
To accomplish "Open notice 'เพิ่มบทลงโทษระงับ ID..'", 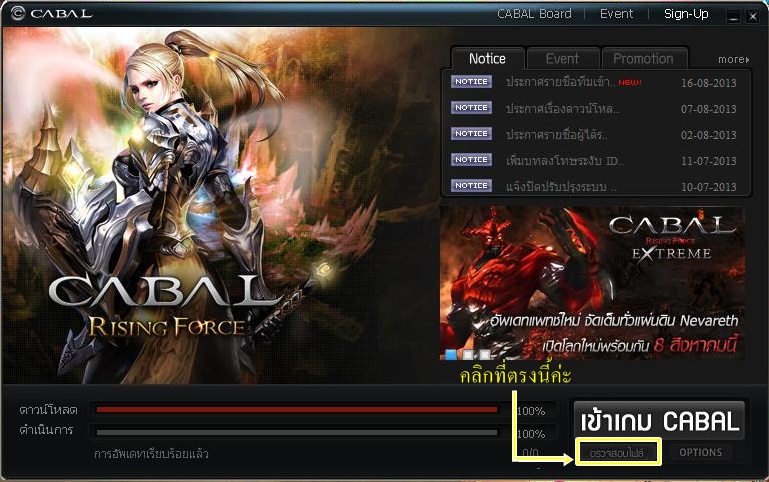I will coord(565,160).
